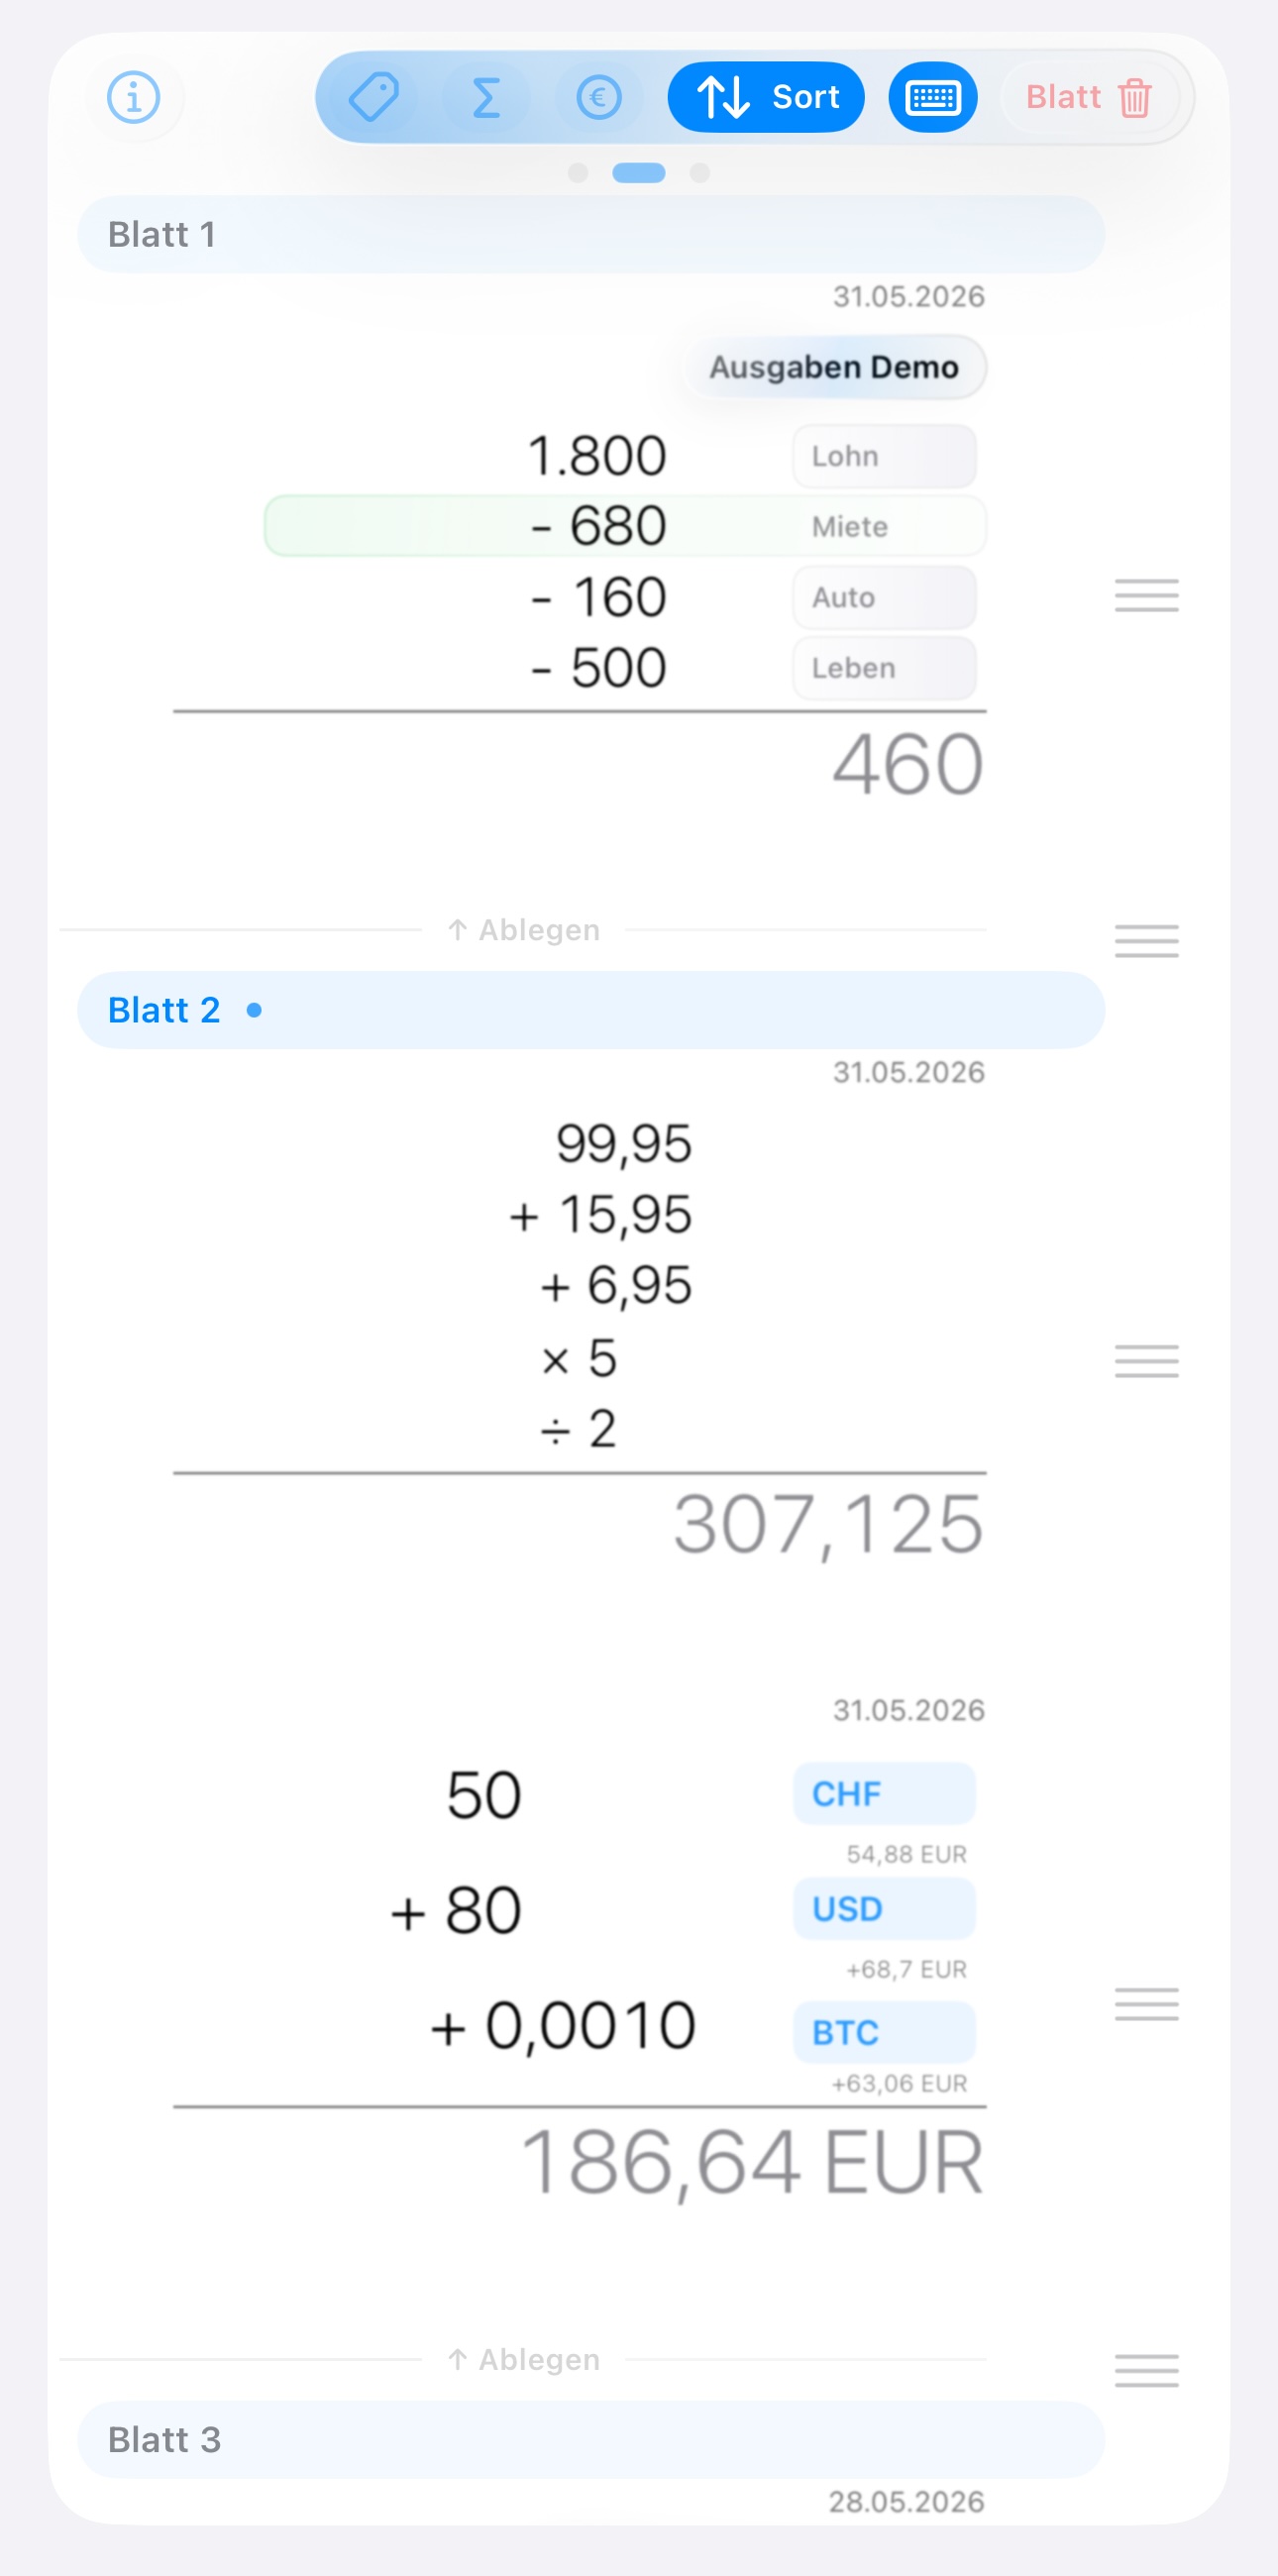
Task: Delete sheet with Blatt trash button
Action: tap(1090, 98)
